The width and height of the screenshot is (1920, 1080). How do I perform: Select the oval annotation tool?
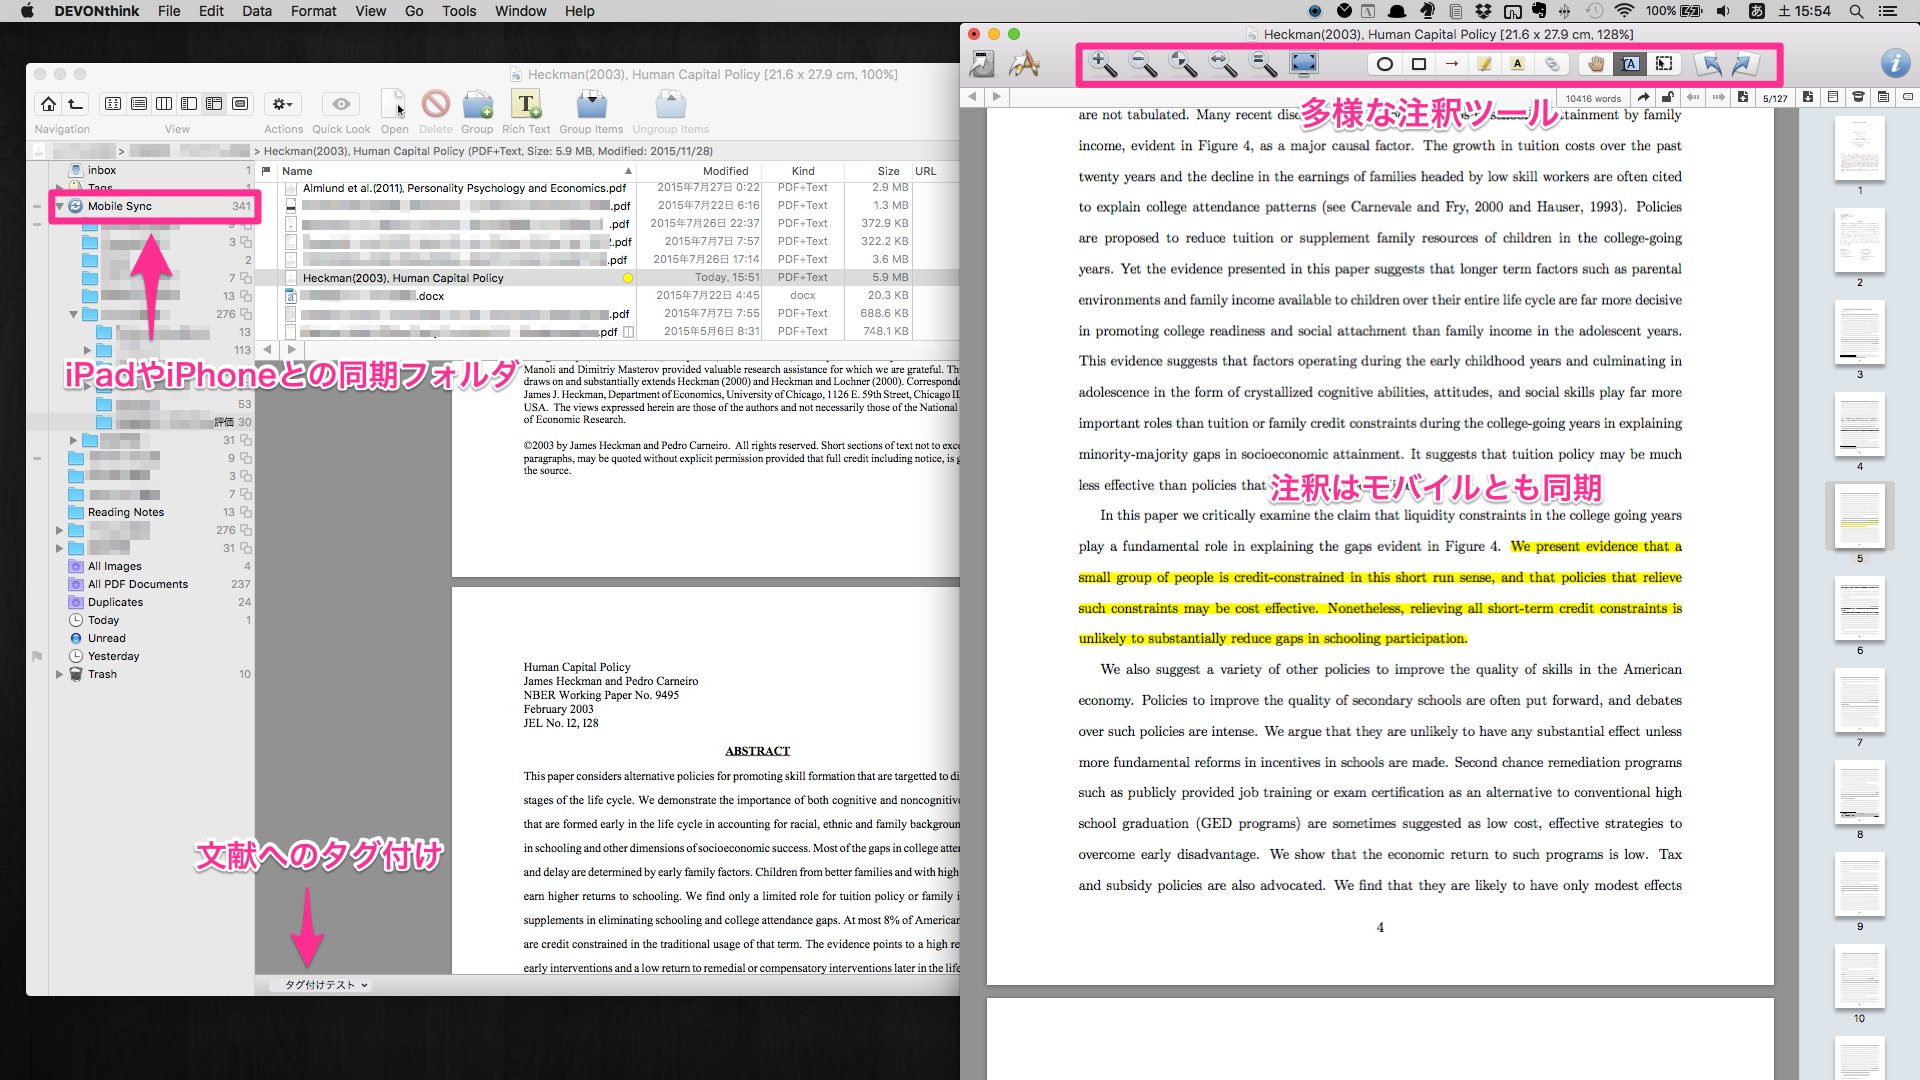pos(1385,64)
